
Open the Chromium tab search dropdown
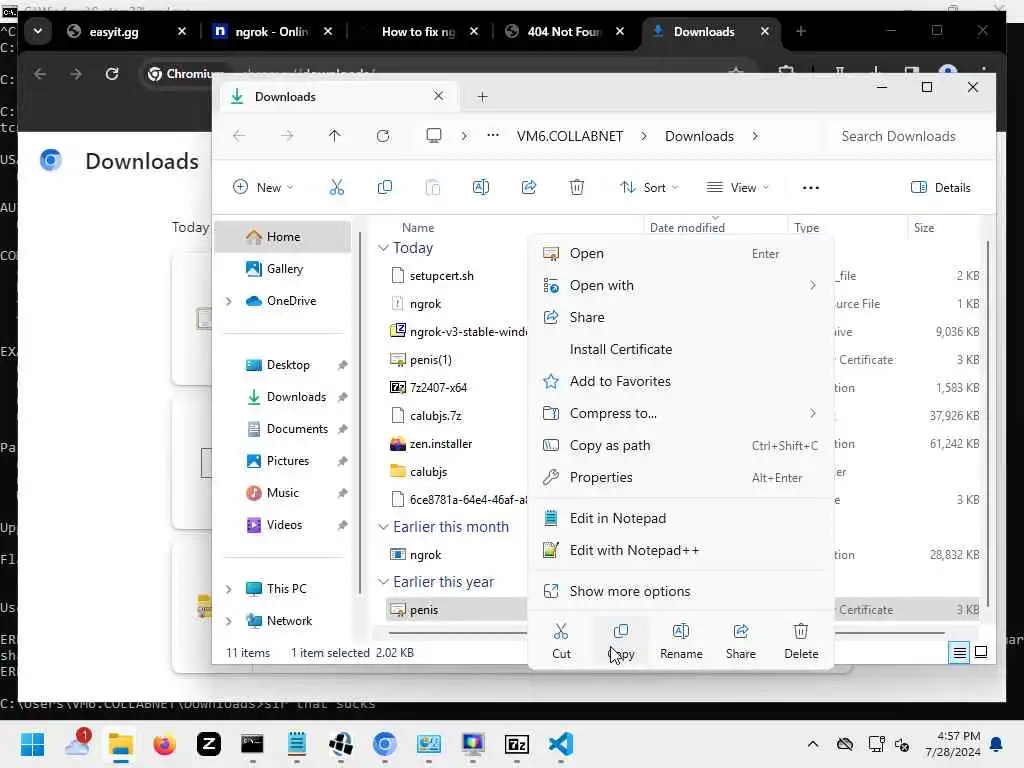(38, 31)
